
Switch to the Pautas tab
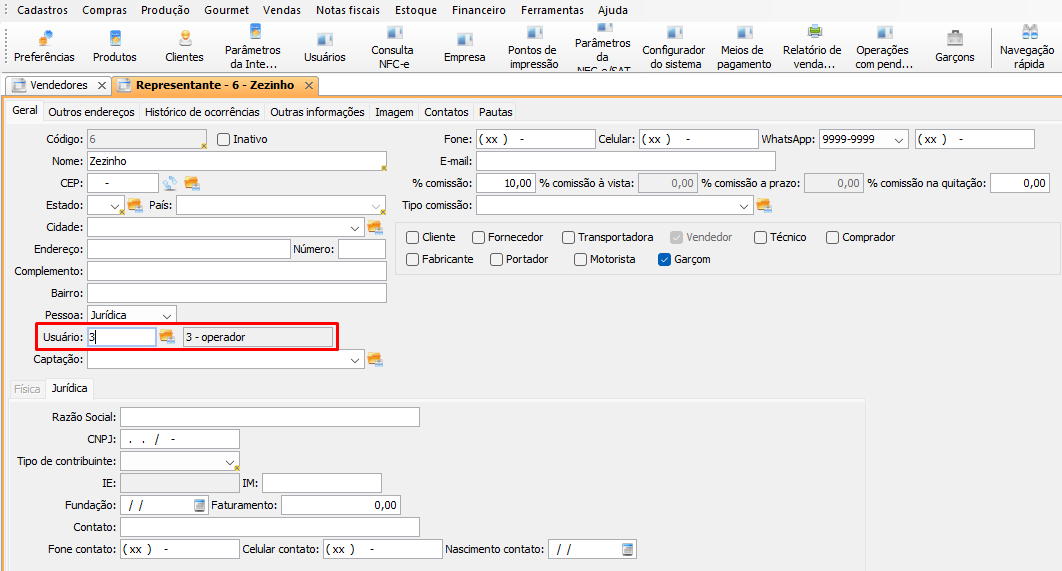(496, 112)
